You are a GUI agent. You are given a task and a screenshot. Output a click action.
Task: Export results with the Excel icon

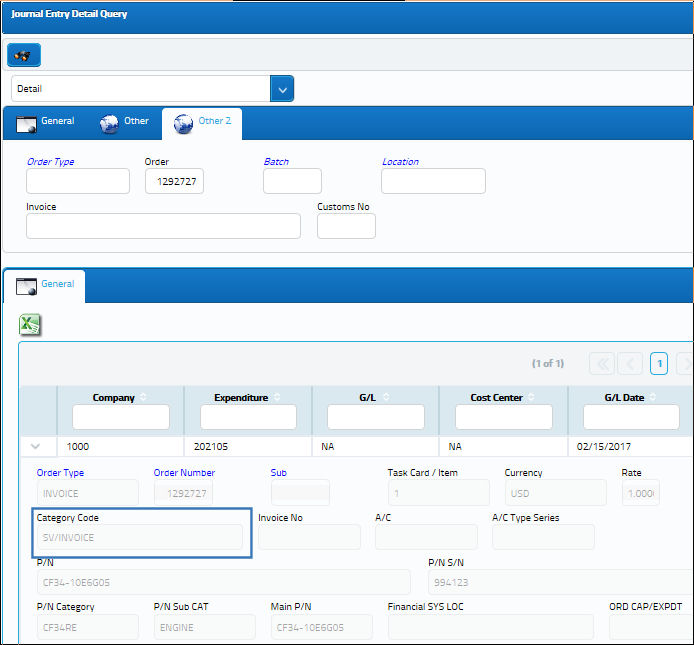[30, 325]
